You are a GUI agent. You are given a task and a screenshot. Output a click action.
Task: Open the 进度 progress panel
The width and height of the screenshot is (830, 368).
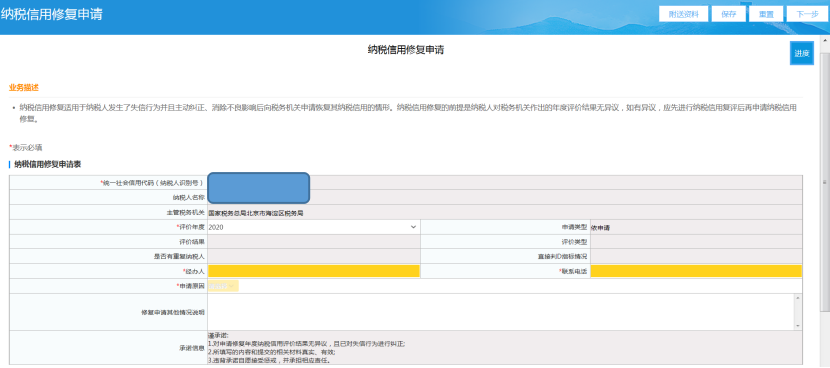click(x=801, y=53)
